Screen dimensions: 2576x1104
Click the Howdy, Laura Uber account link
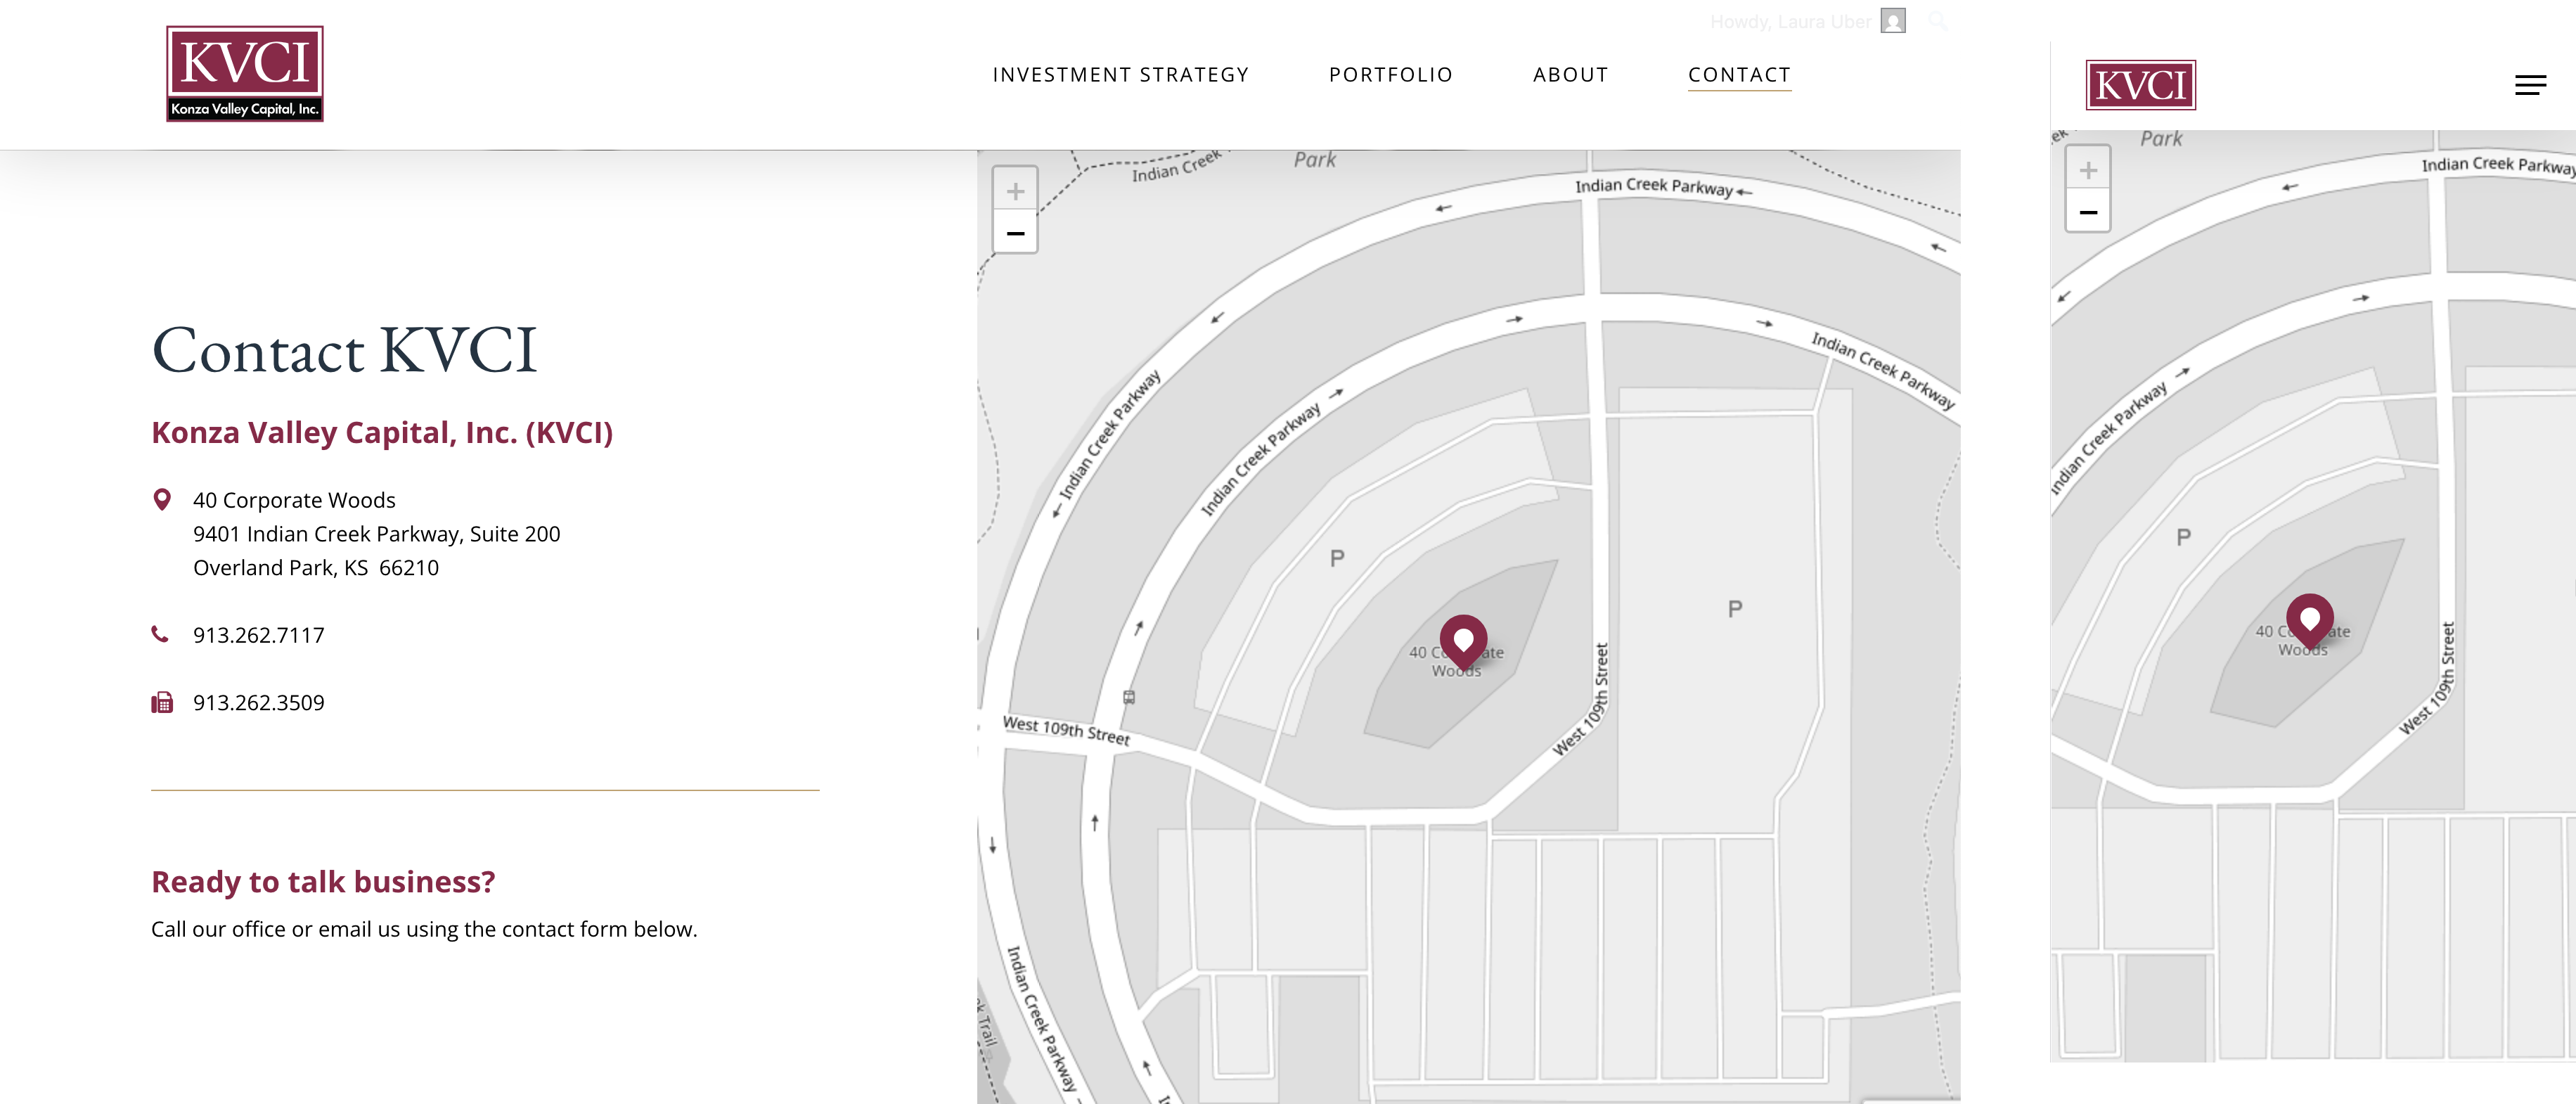click(1789, 22)
